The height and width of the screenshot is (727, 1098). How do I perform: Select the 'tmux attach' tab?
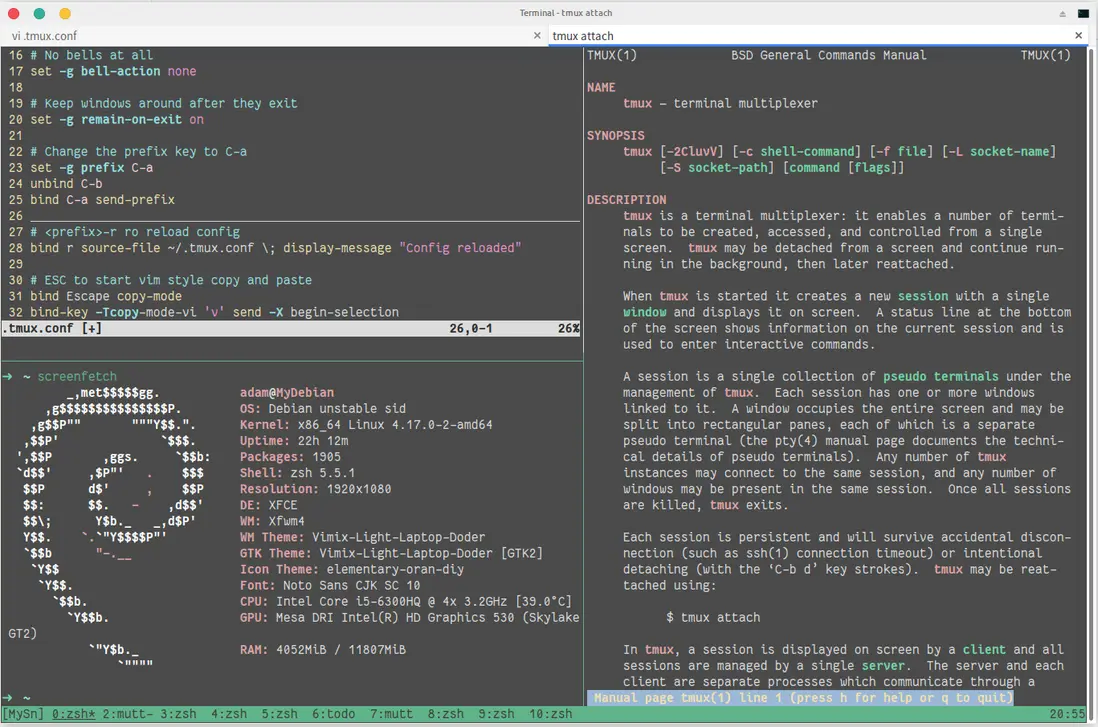583,36
